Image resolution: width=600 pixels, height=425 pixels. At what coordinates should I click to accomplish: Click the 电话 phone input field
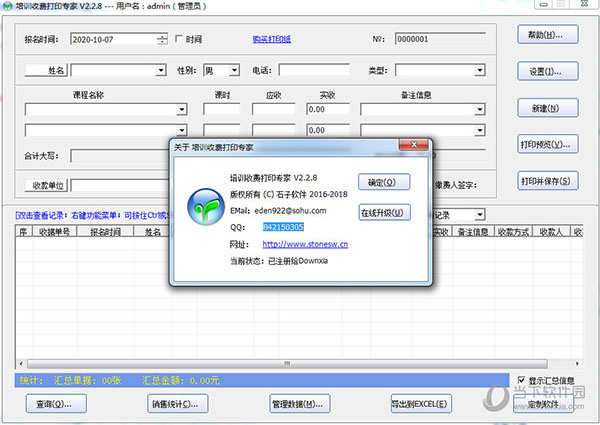[314, 70]
